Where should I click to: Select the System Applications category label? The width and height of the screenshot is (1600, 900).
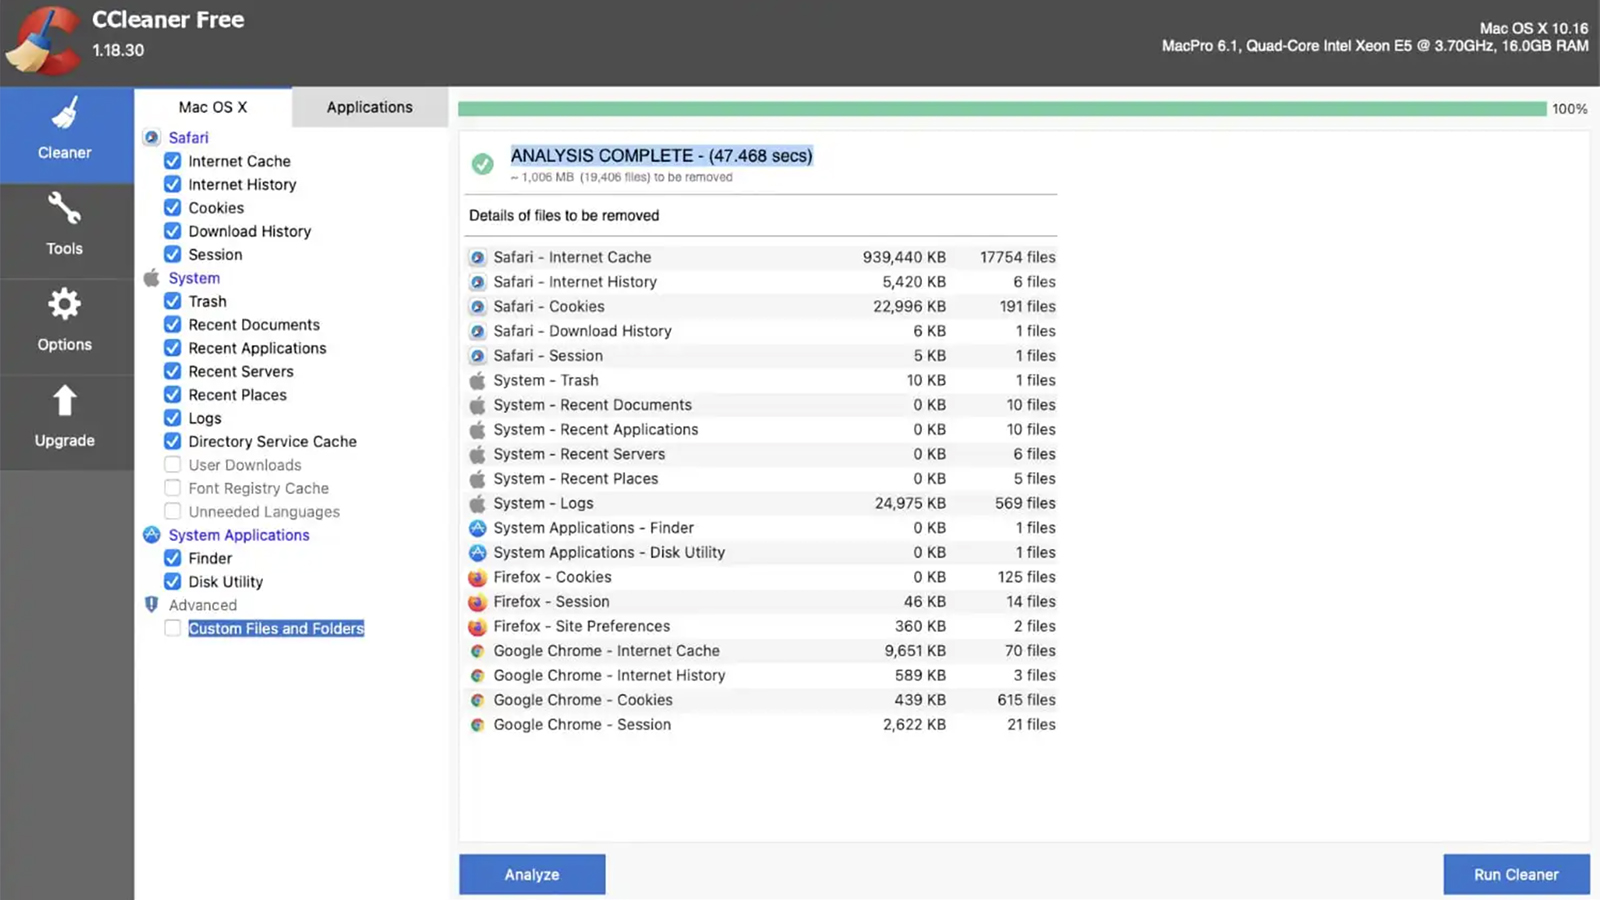(x=239, y=535)
